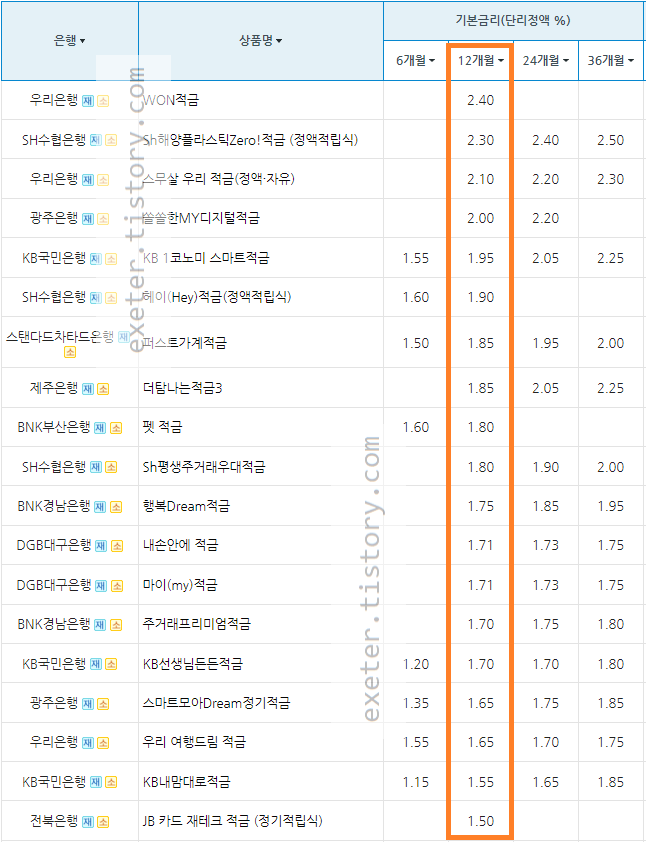Click 재 badge in 주거래프리미엄적금 row
646x842 pixels.
[100, 625]
